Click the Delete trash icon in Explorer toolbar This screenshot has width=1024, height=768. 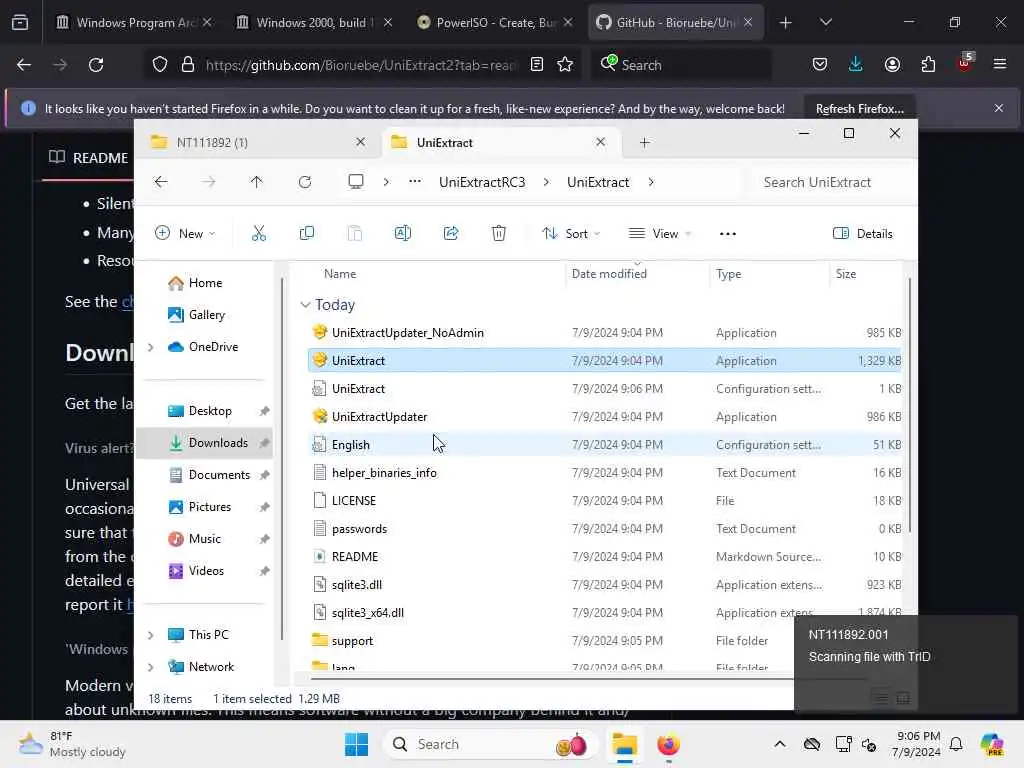pos(498,233)
